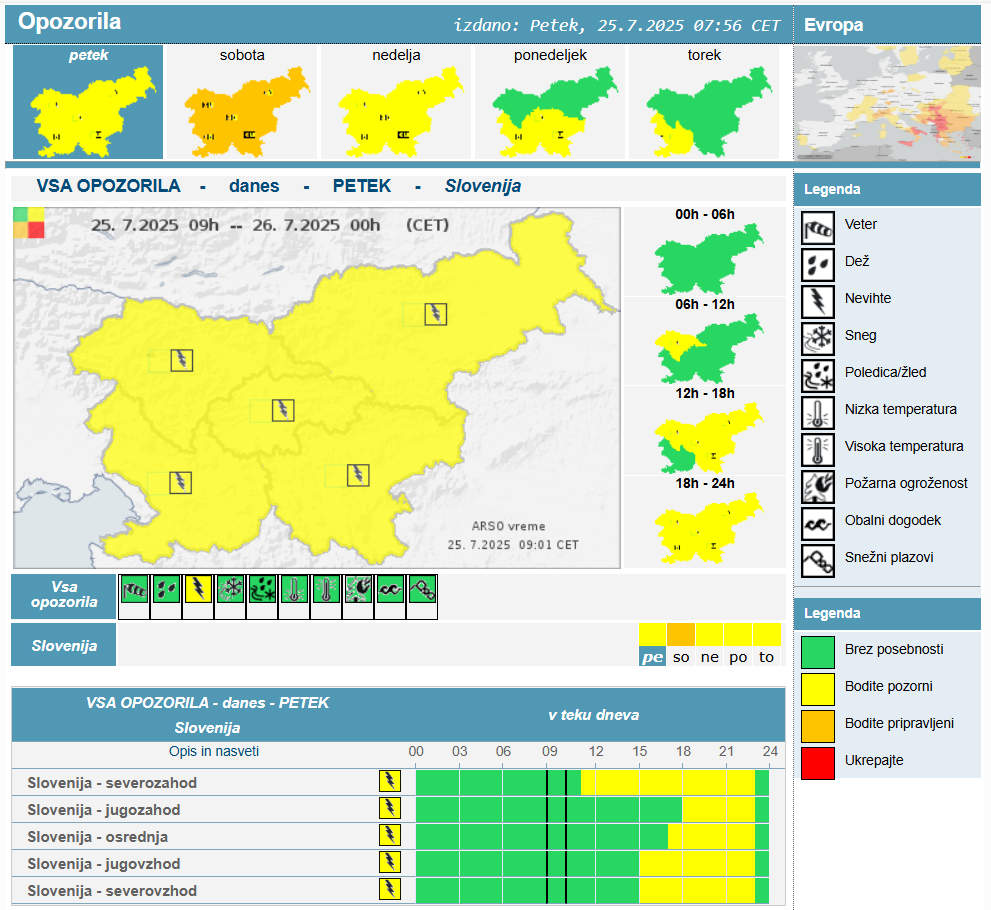
Task: Click the lightning icon in the jugozahod row
Action: [390, 808]
